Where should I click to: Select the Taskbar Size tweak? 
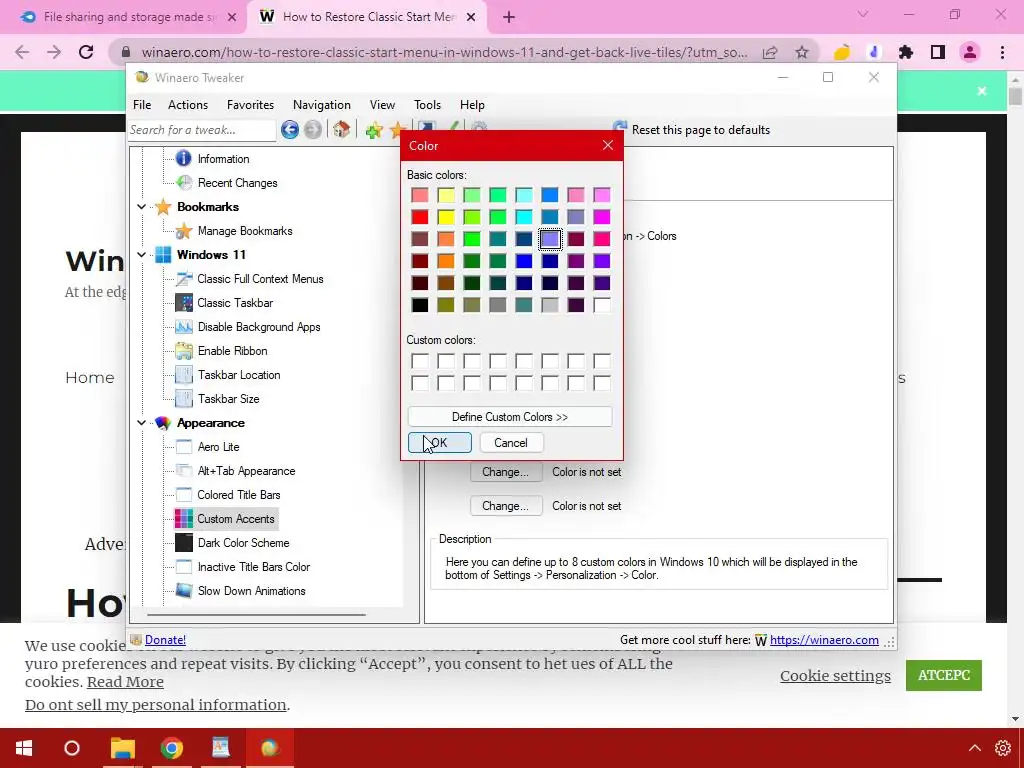pos(229,399)
